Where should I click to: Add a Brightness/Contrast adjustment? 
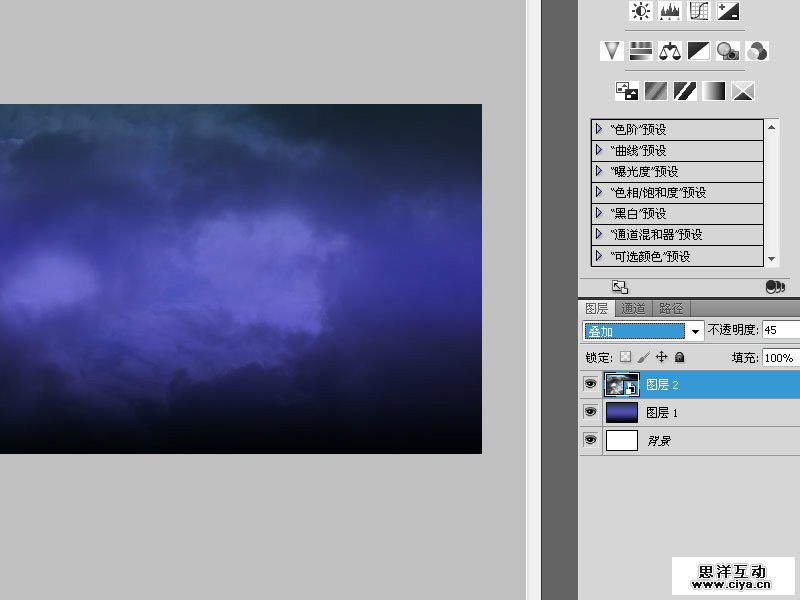[641, 11]
